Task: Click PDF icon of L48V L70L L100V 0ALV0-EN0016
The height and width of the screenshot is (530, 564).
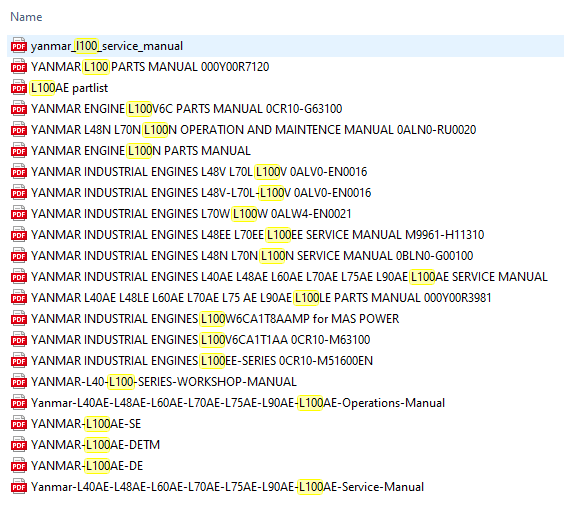Action: tap(19, 172)
